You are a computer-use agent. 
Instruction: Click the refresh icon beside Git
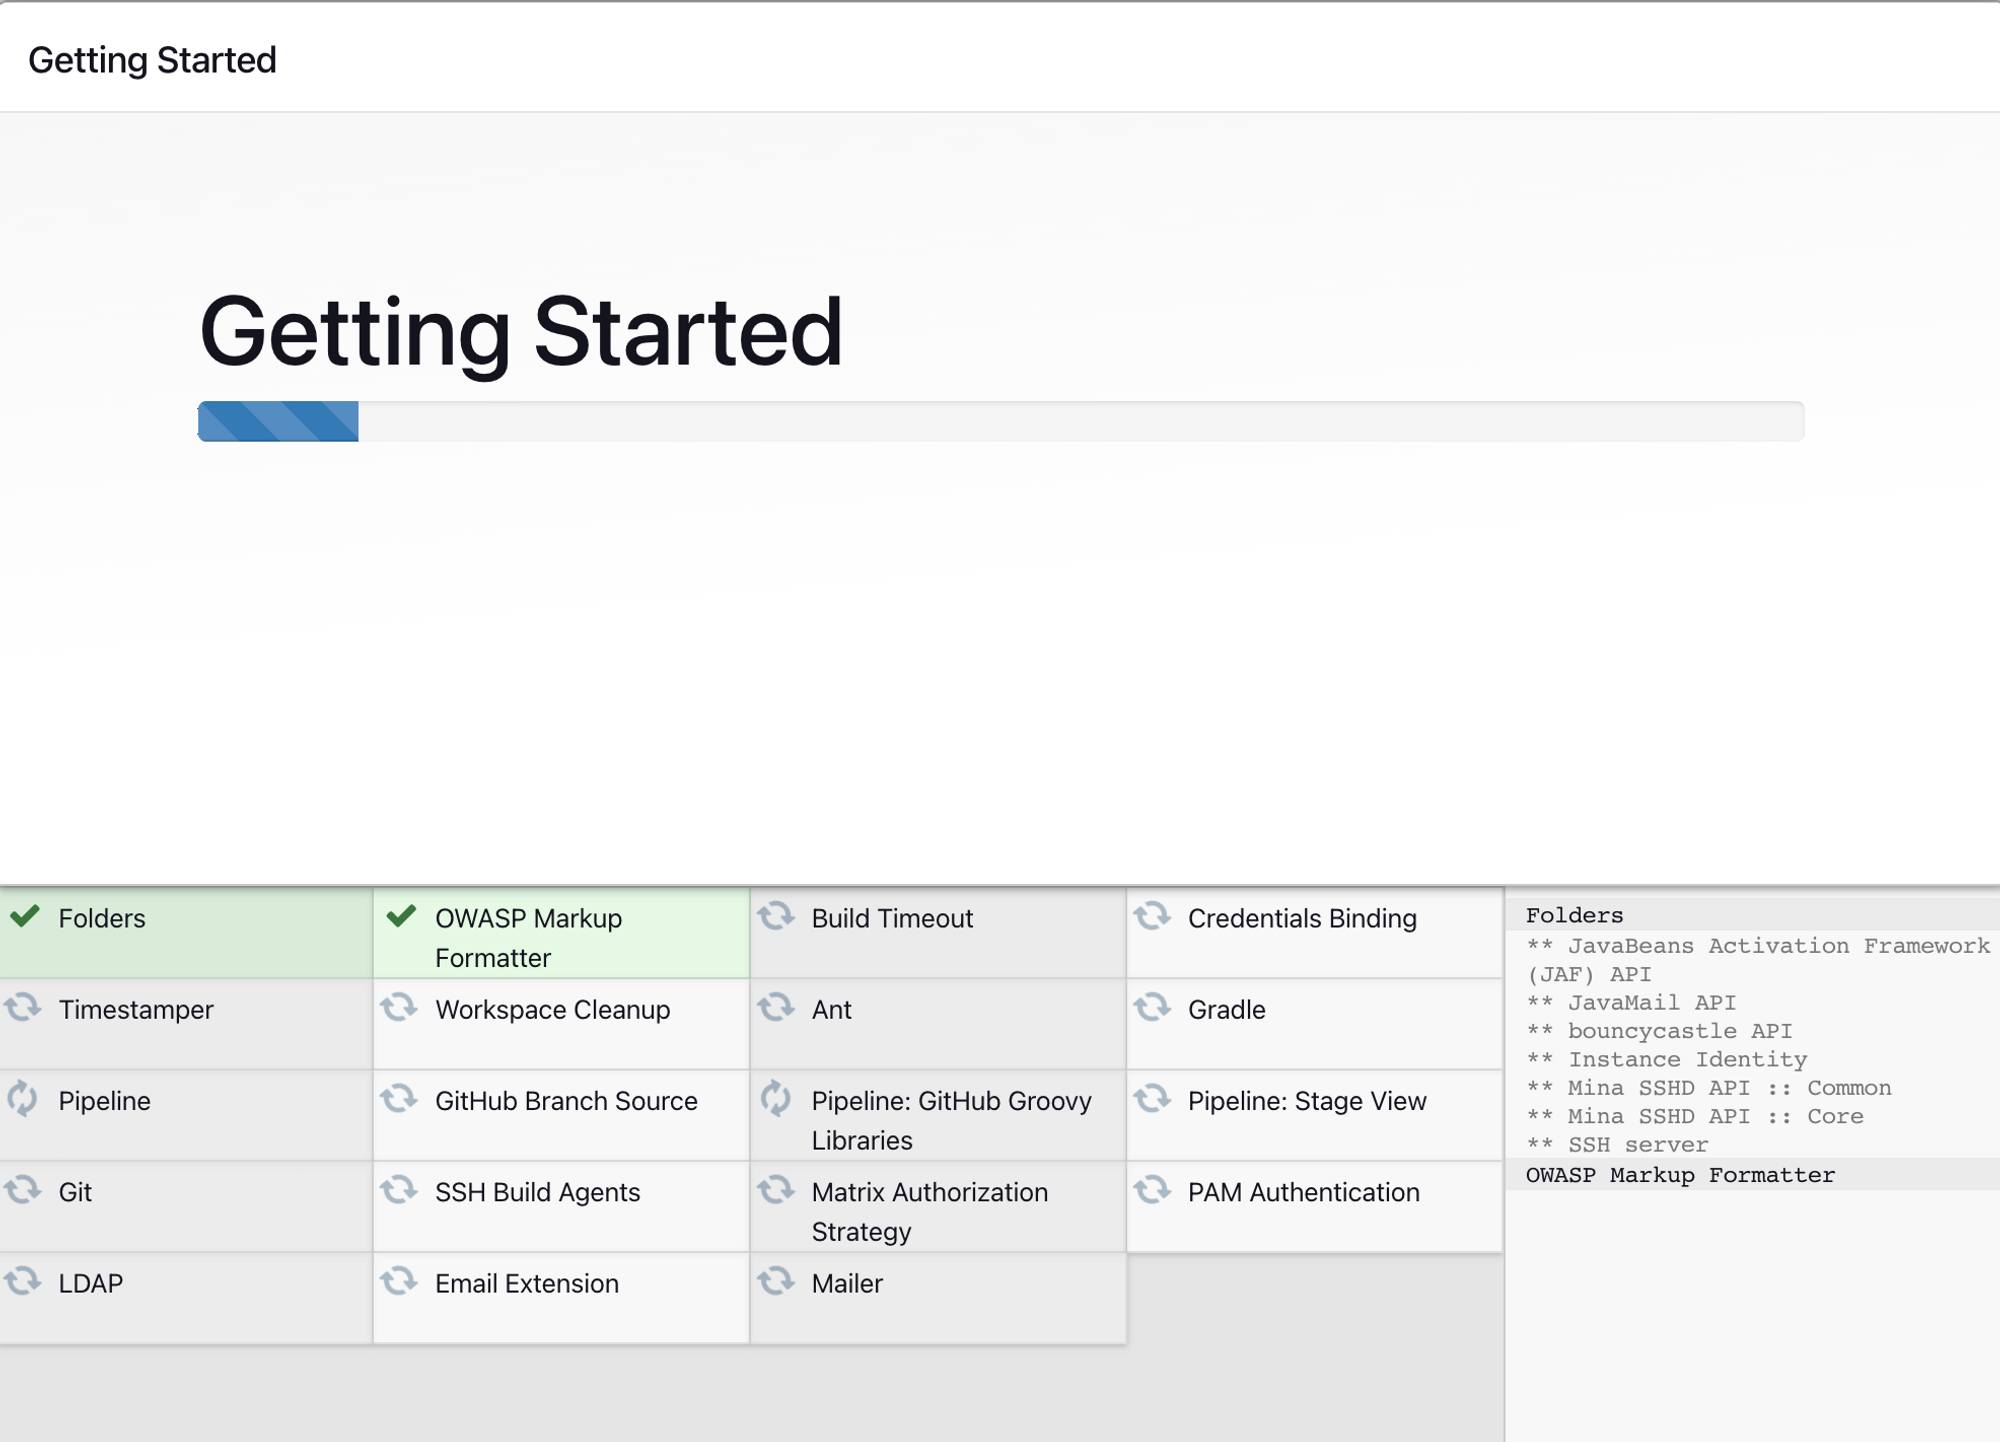coord(22,1190)
